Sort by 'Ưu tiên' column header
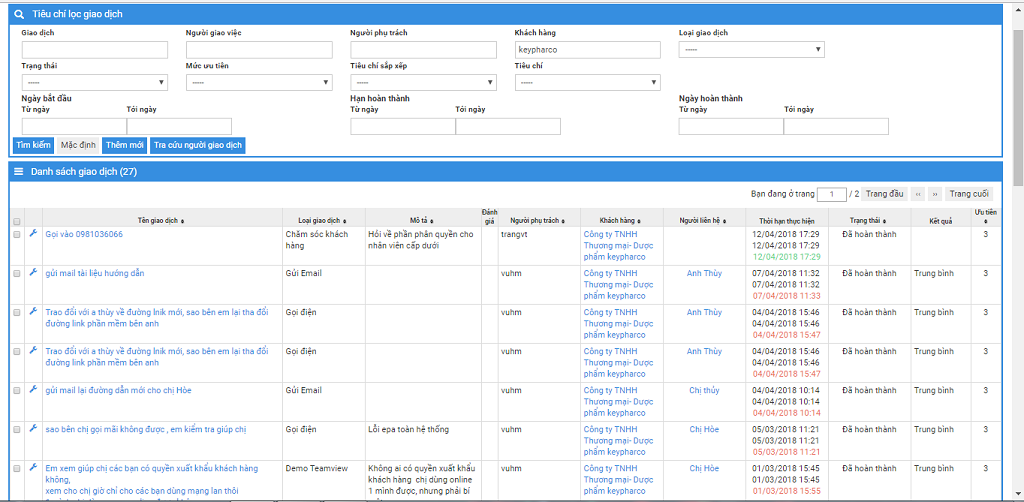Viewport: 1024px width, 502px height. coord(985,217)
